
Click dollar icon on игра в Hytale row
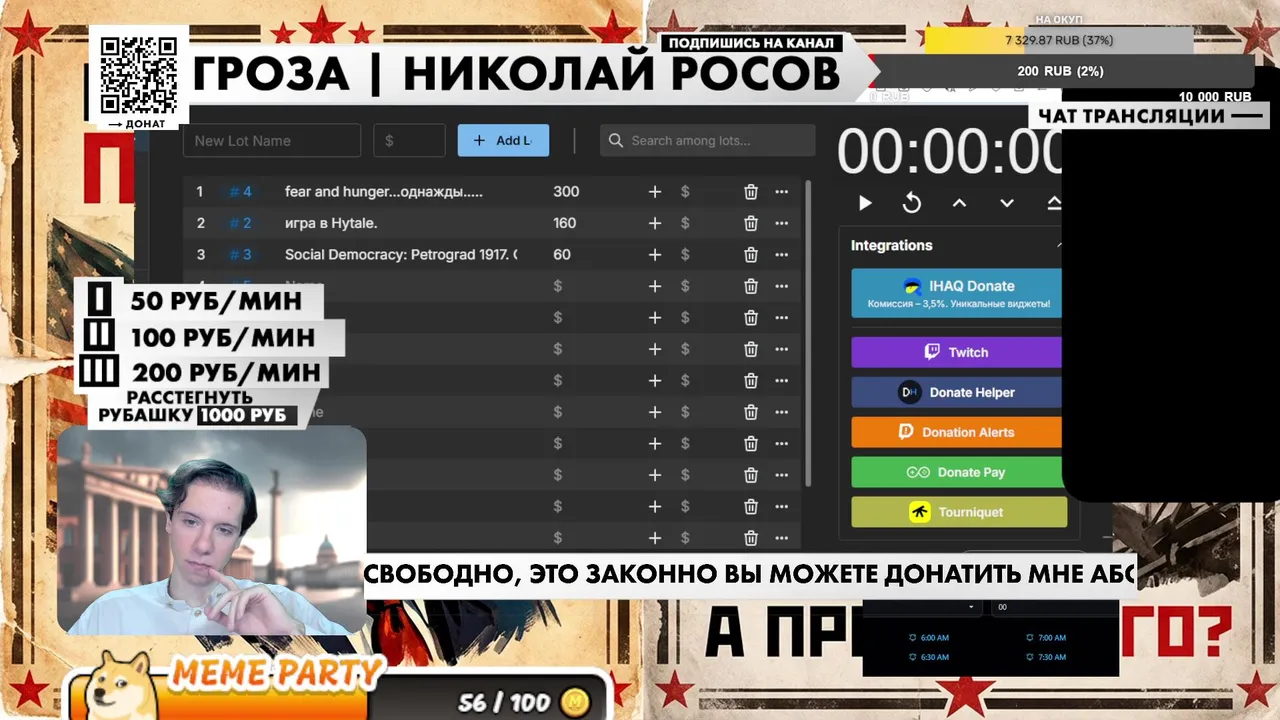tap(685, 223)
